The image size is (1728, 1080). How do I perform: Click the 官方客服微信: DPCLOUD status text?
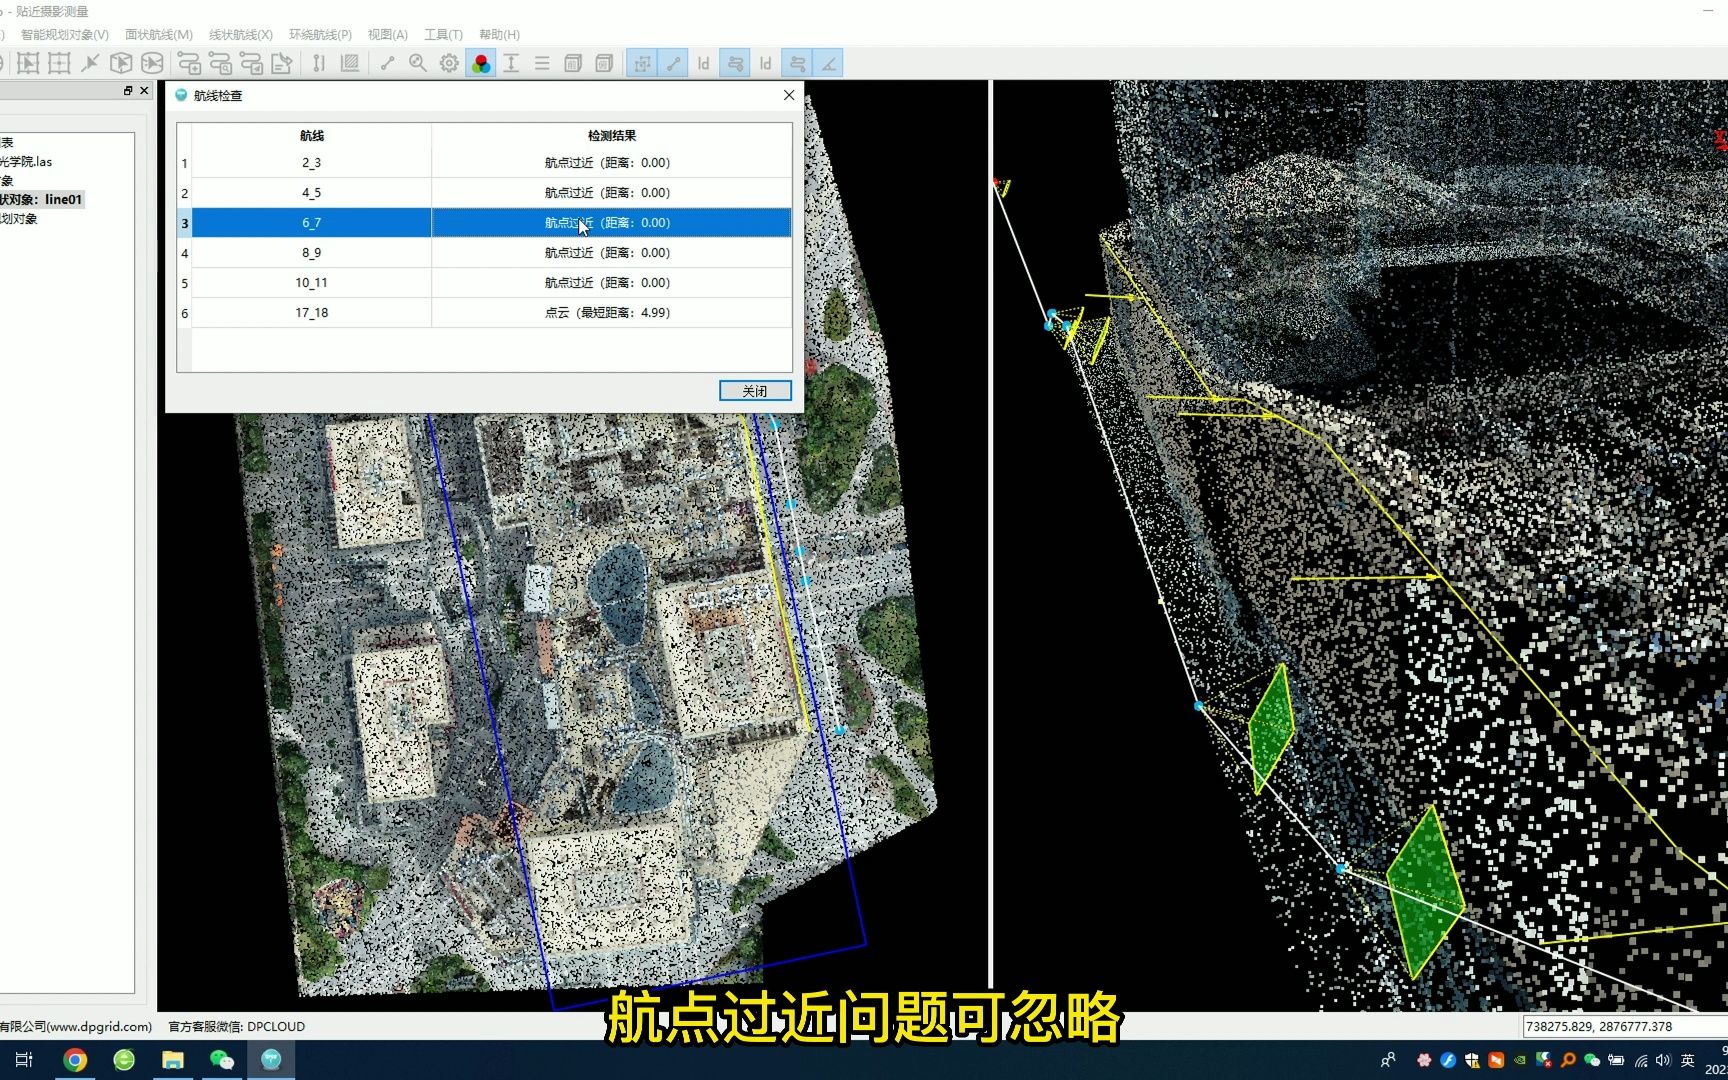pyautogui.click(x=236, y=1027)
